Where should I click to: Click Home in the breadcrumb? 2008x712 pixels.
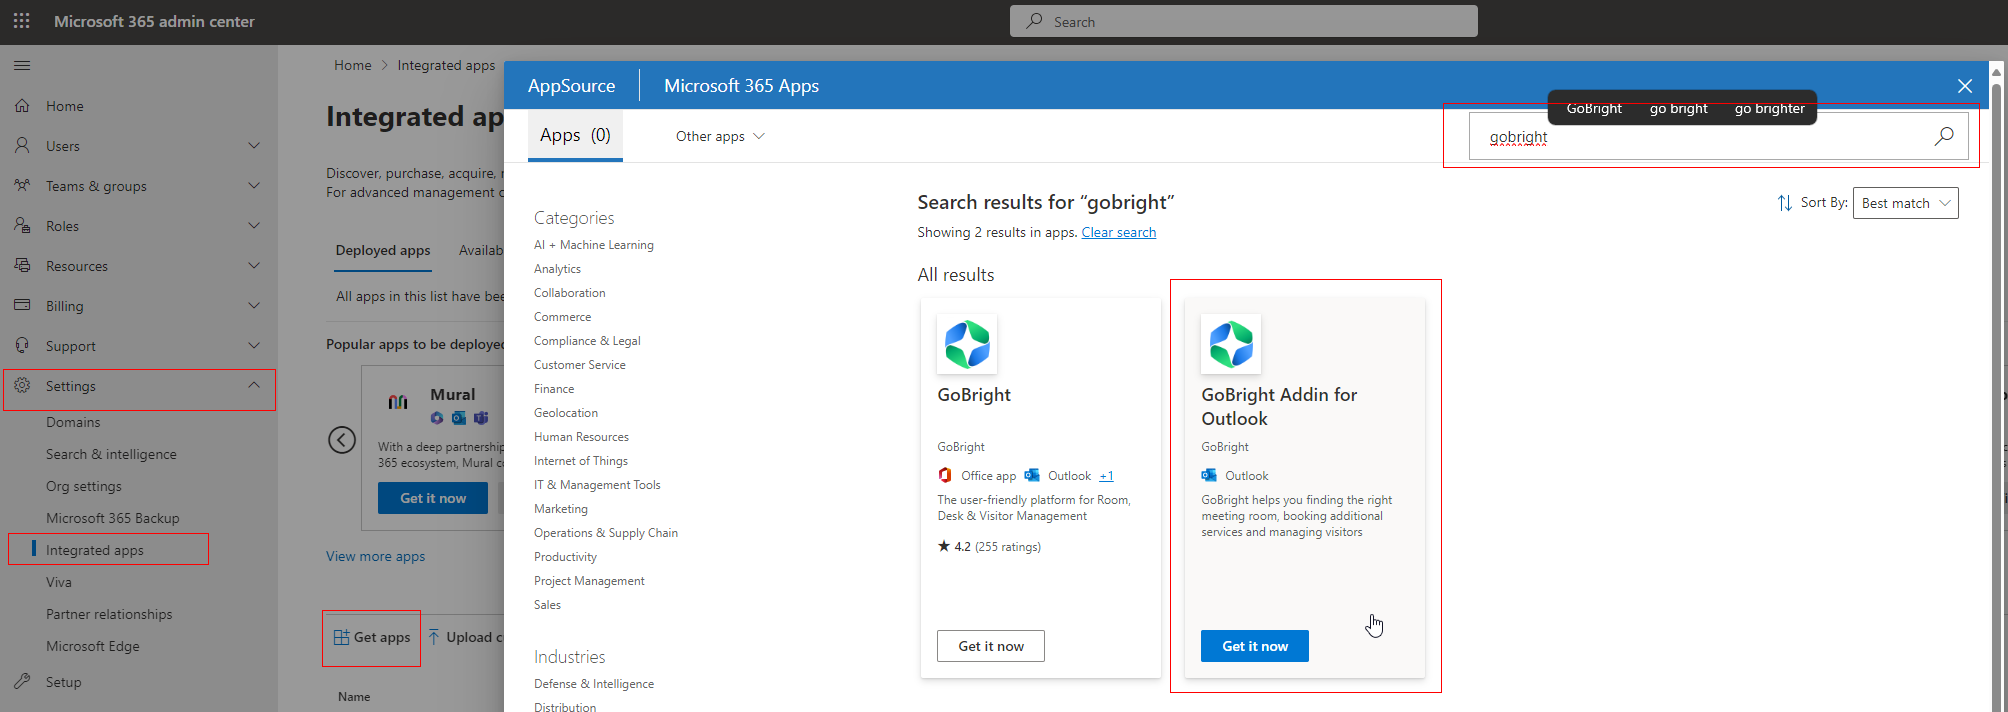point(353,65)
